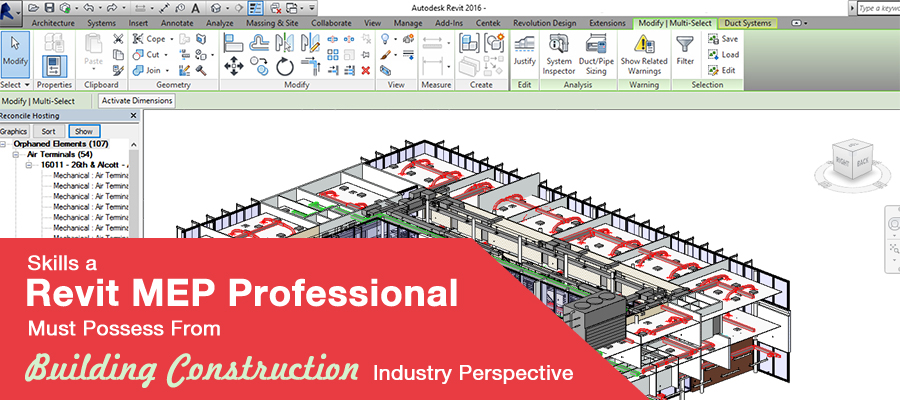Open a project with the folder icon
The width and height of the screenshot is (900, 400).
tap(33, 8)
